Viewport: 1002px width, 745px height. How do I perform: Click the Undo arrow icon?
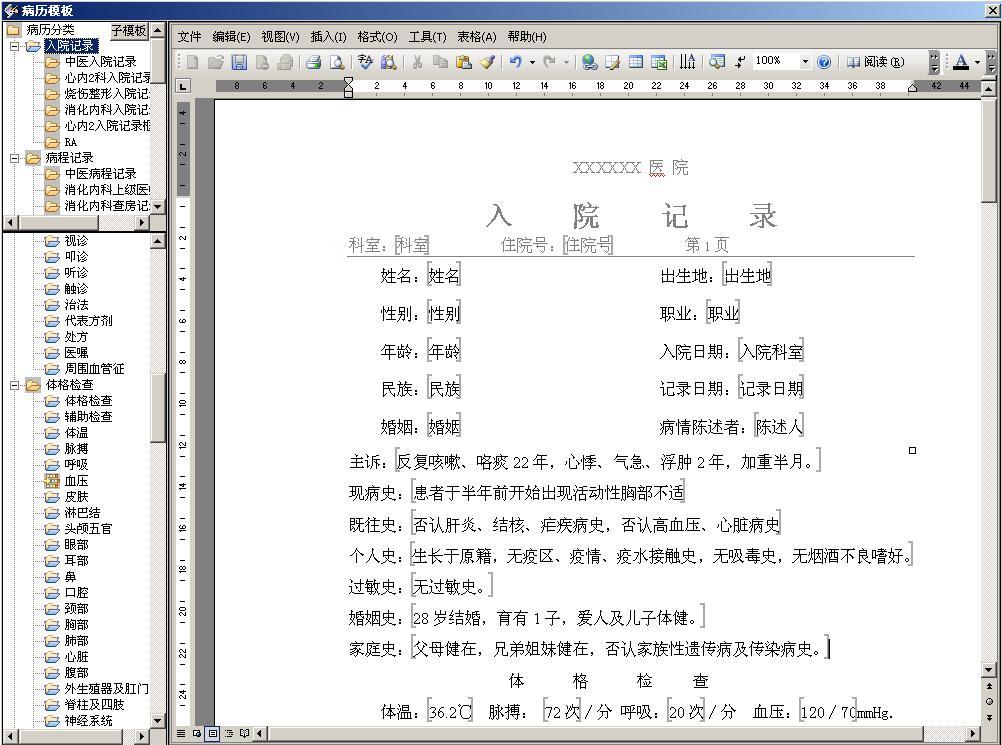click(x=515, y=62)
